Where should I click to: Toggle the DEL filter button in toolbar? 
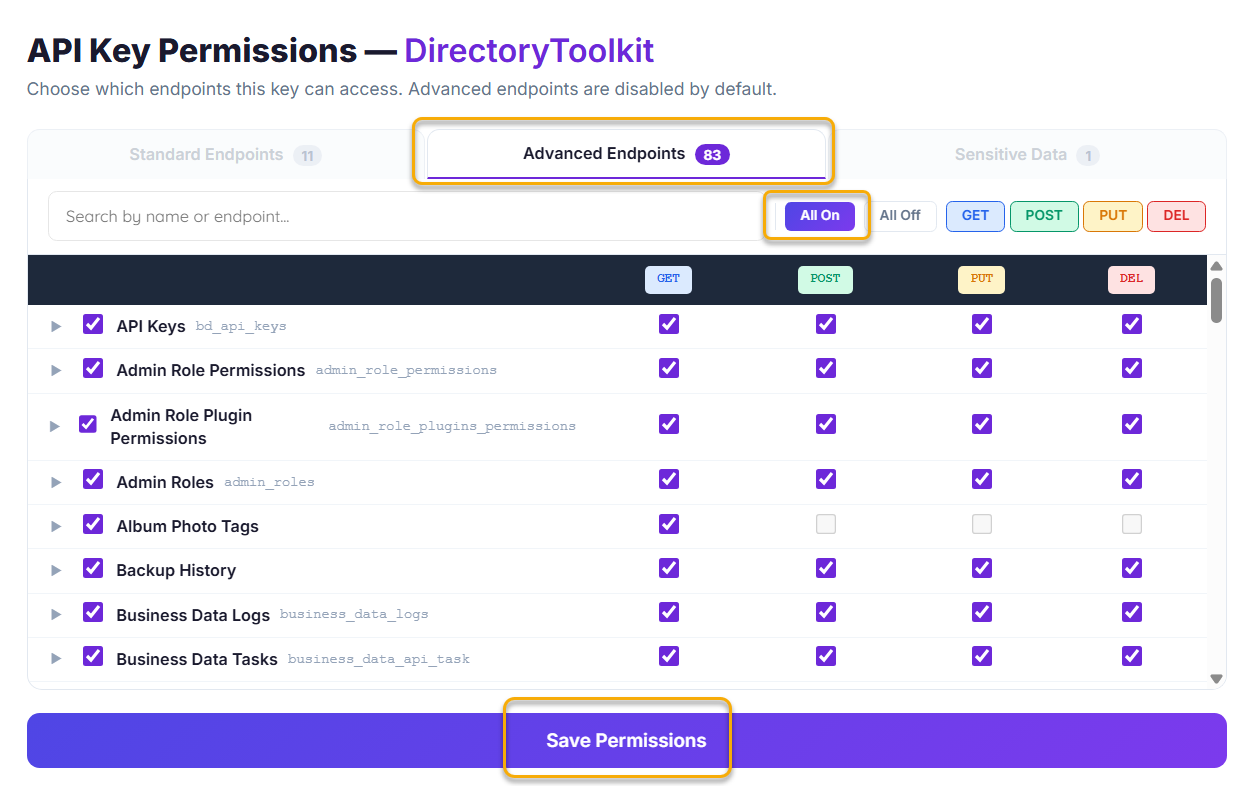tap(1177, 216)
